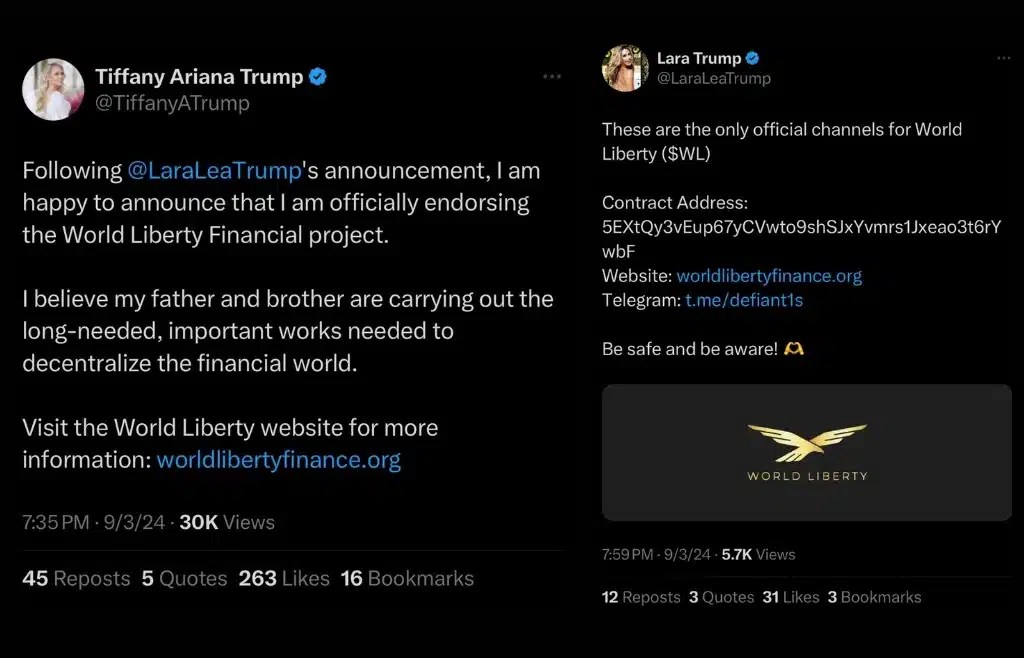Open the @LaraLeaTrump mention link
Image resolution: width=1024 pixels, height=658 pixels.
tap(214, 170)
